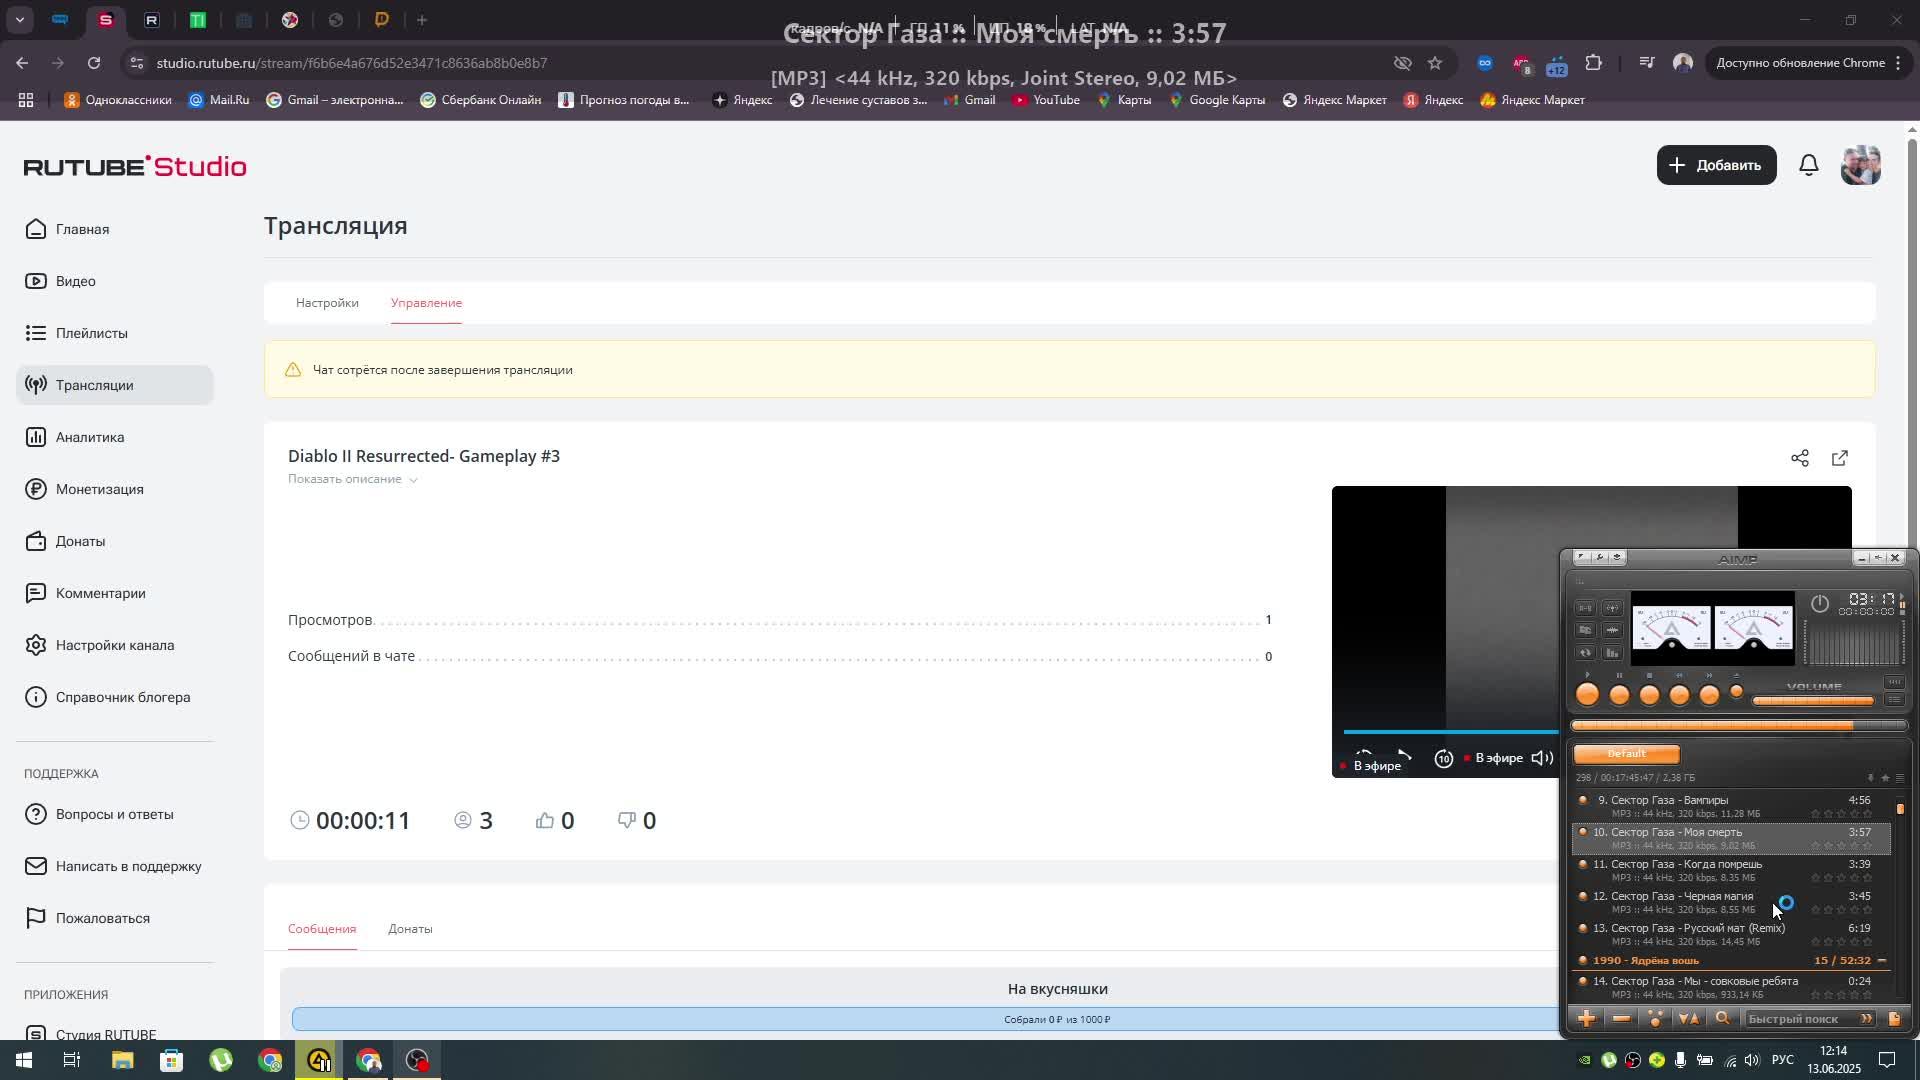
Task: Select track 9 Вампиры in AIMP
Action: point(1731,806)
